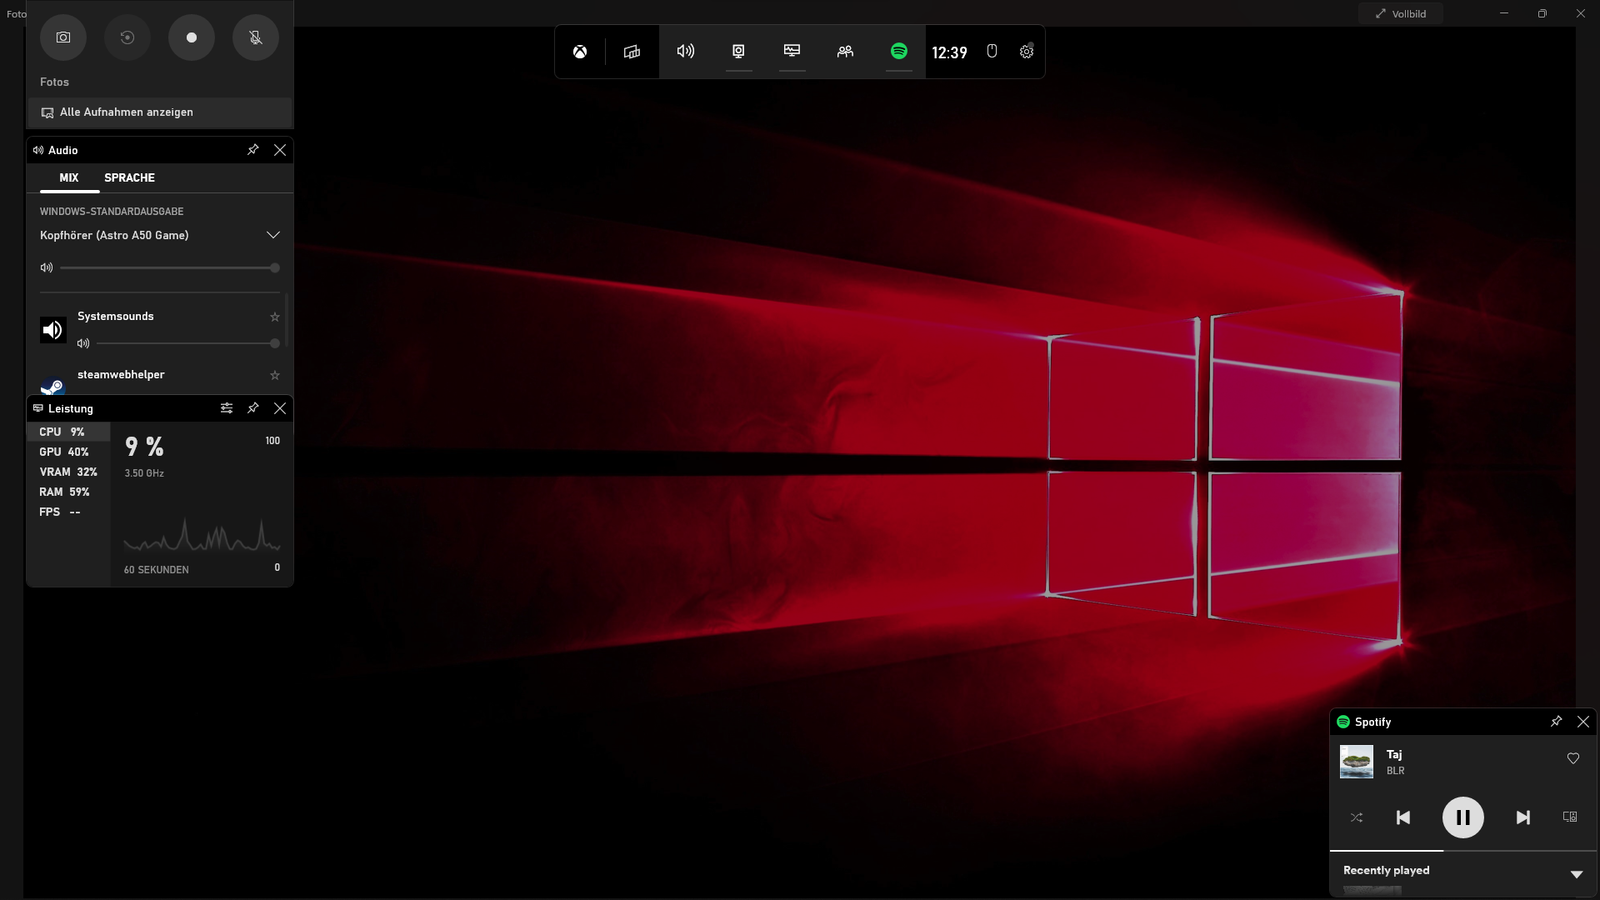Open the Xbox home menu icon
Viewport: 1600px width, 900px height.
point(580,51)
